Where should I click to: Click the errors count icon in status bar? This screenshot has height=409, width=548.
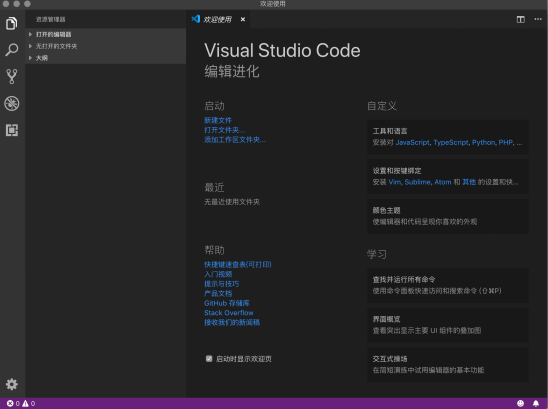10,403
